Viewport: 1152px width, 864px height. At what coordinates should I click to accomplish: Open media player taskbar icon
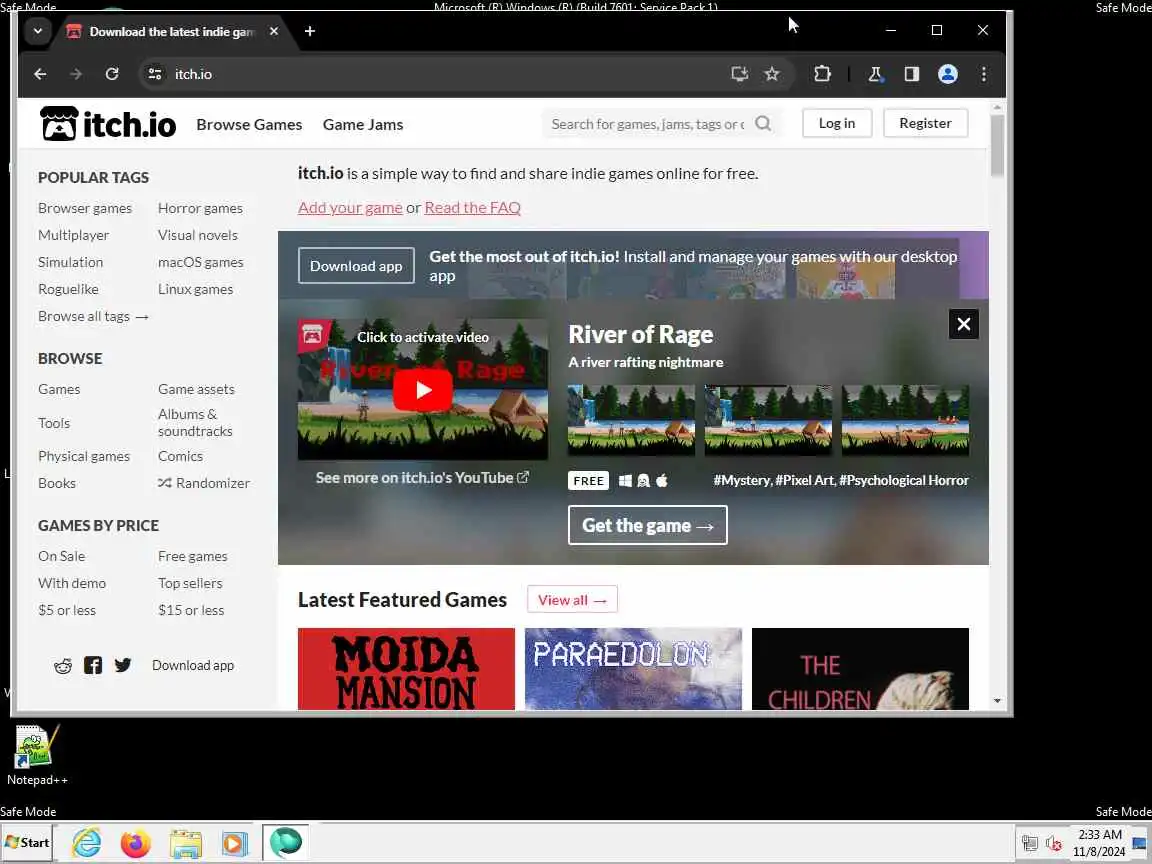coord(234,843)
